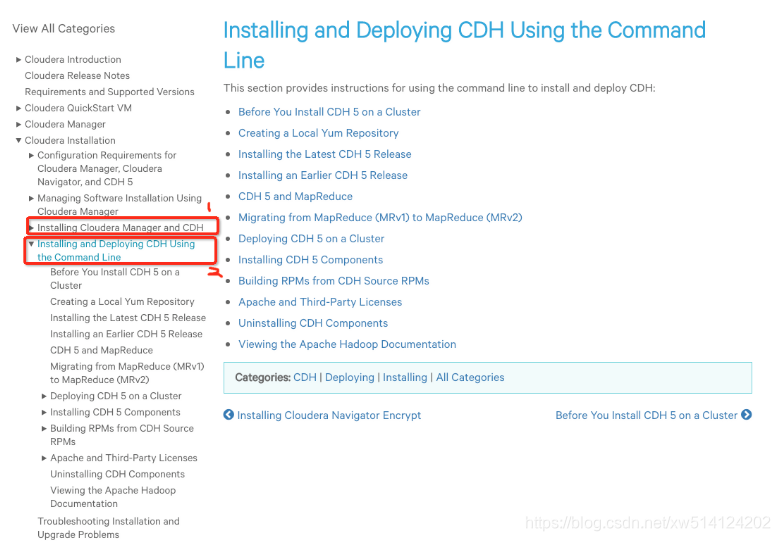780x541 pixels.
Task: Go to Installing Cloudera Navigator Encrypt page
Action: click(x=329, y=415)
